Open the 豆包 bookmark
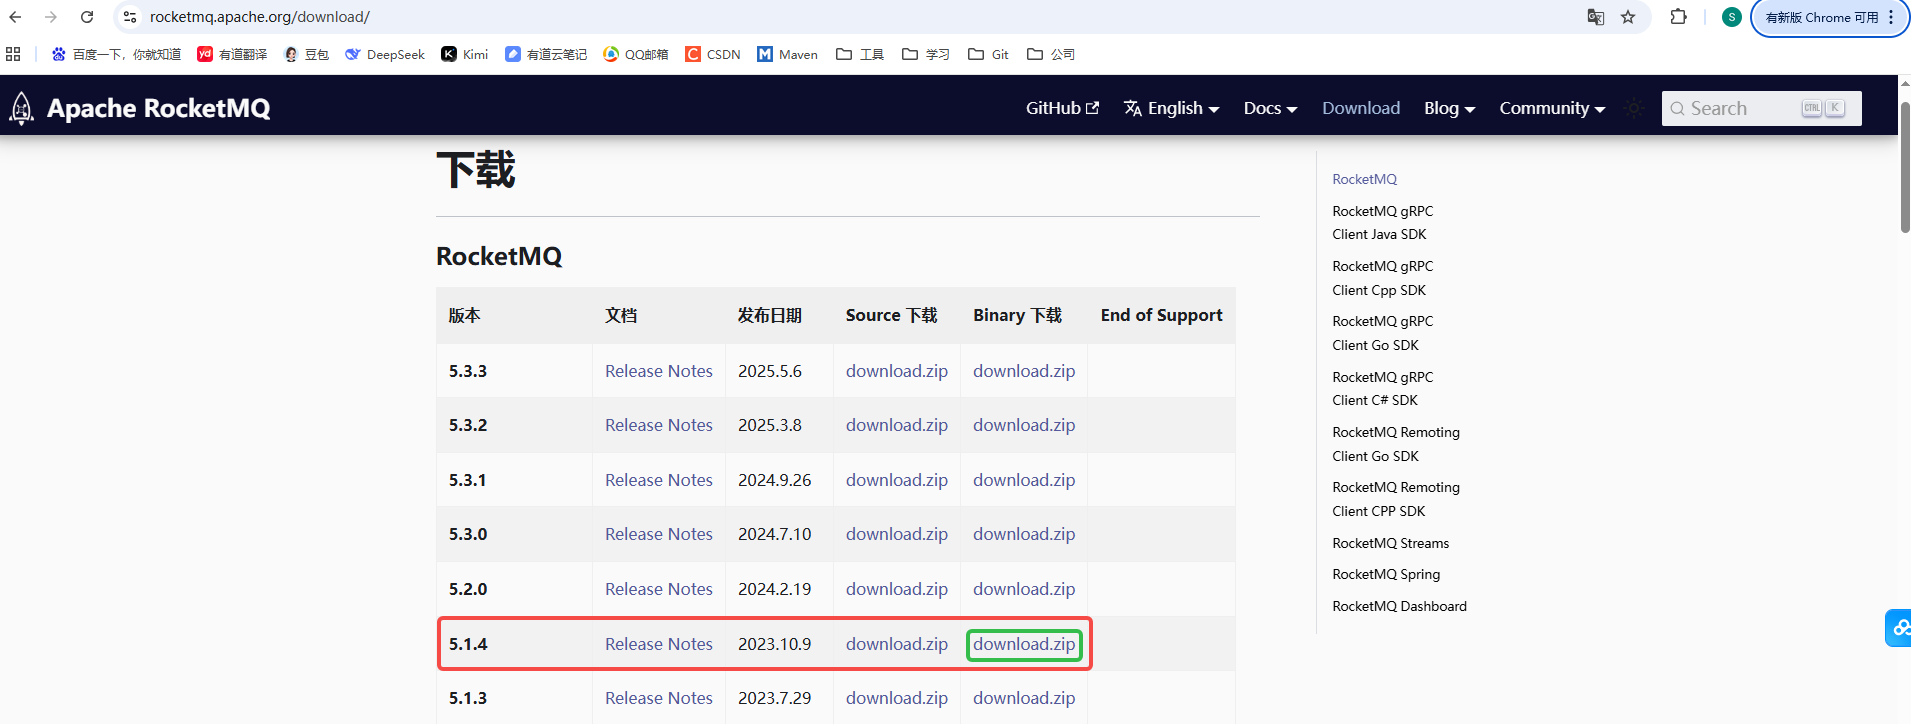1911x724 pixels. click(x=306, y=54)
